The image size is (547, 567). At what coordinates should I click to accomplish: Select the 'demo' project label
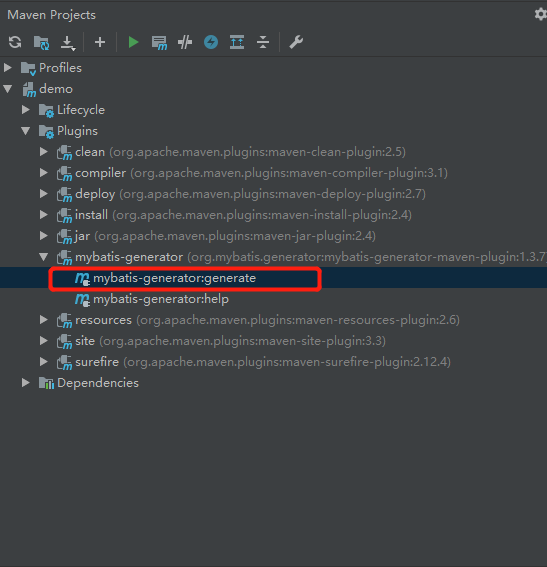click(56, 89)
